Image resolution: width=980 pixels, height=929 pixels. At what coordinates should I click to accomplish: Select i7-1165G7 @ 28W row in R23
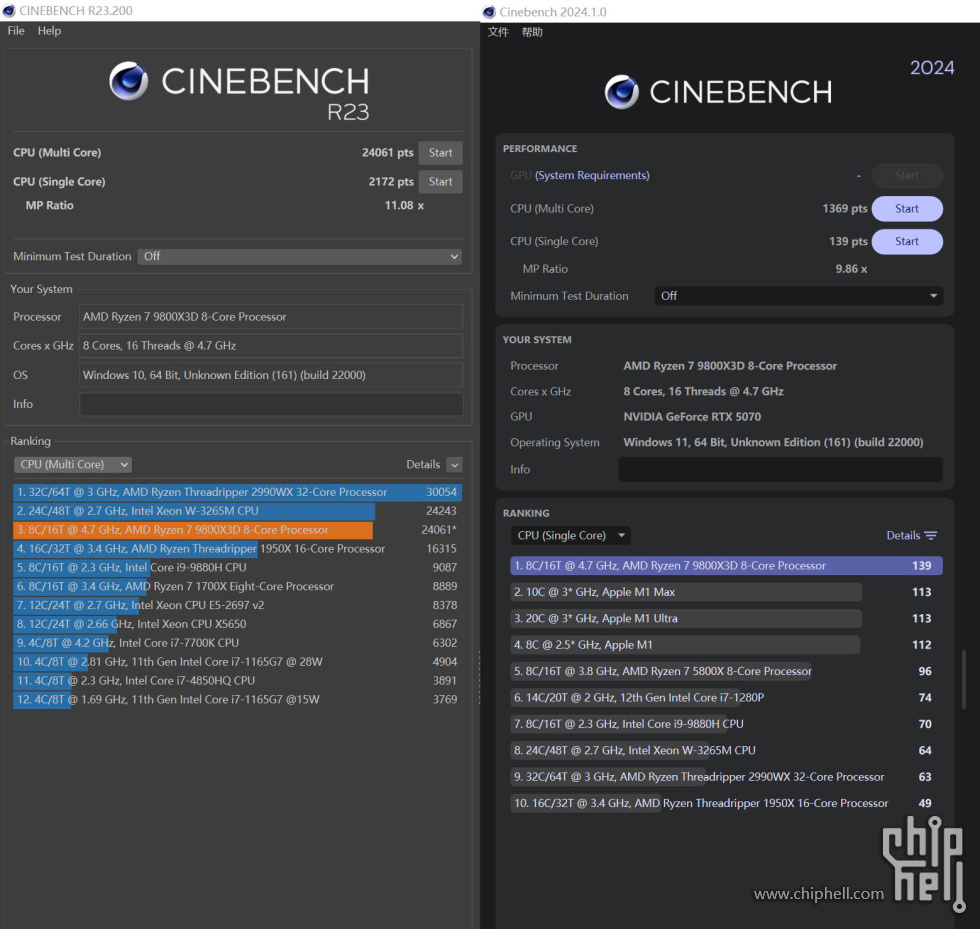click(x=238, y=661)
